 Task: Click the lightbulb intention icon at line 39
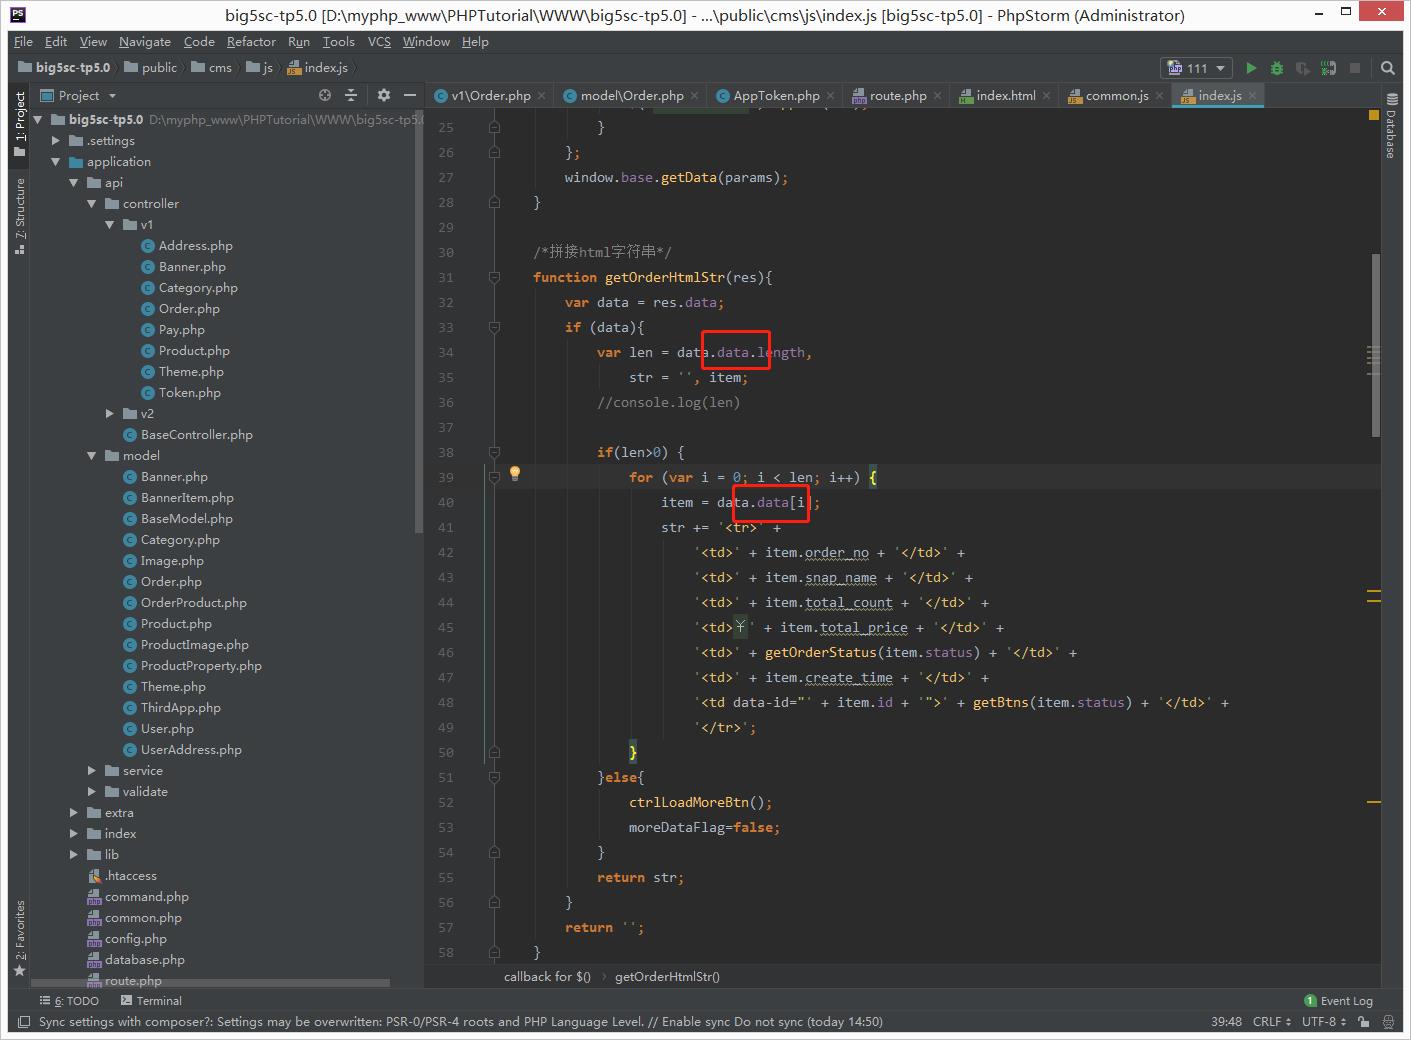point(515,473)
